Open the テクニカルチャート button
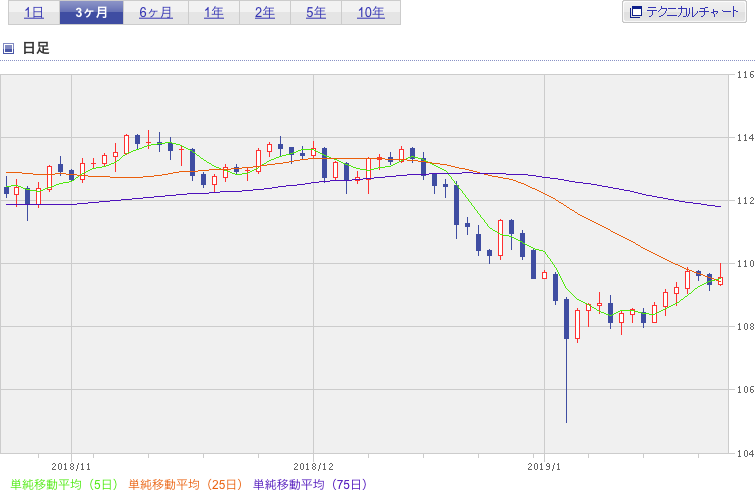Screen dimensions: 755x493 684,12
